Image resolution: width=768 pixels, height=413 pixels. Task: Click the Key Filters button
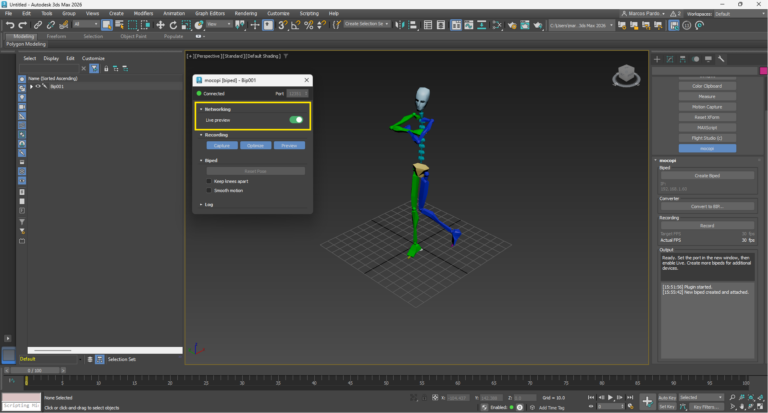click(x=705, y=407)
